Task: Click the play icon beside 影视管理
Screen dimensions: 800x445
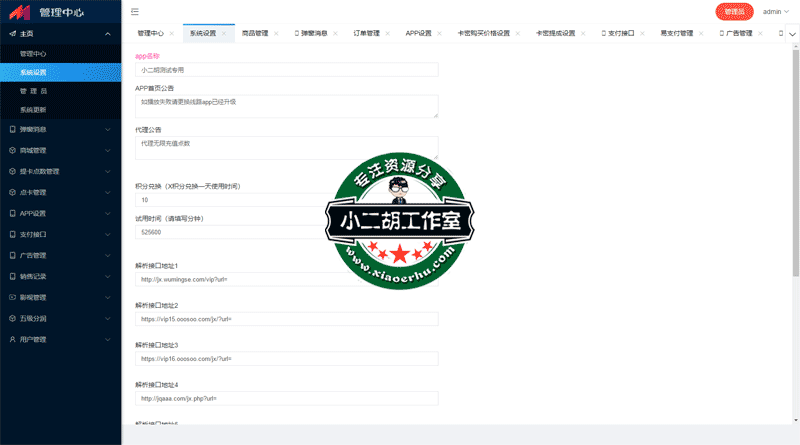Action: [13, 297]
